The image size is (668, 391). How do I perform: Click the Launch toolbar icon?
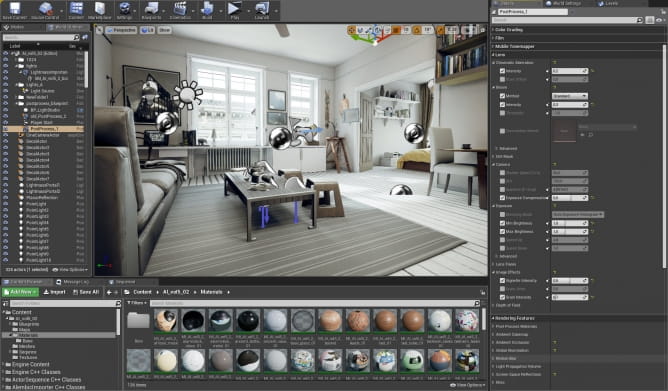[262, 8]
